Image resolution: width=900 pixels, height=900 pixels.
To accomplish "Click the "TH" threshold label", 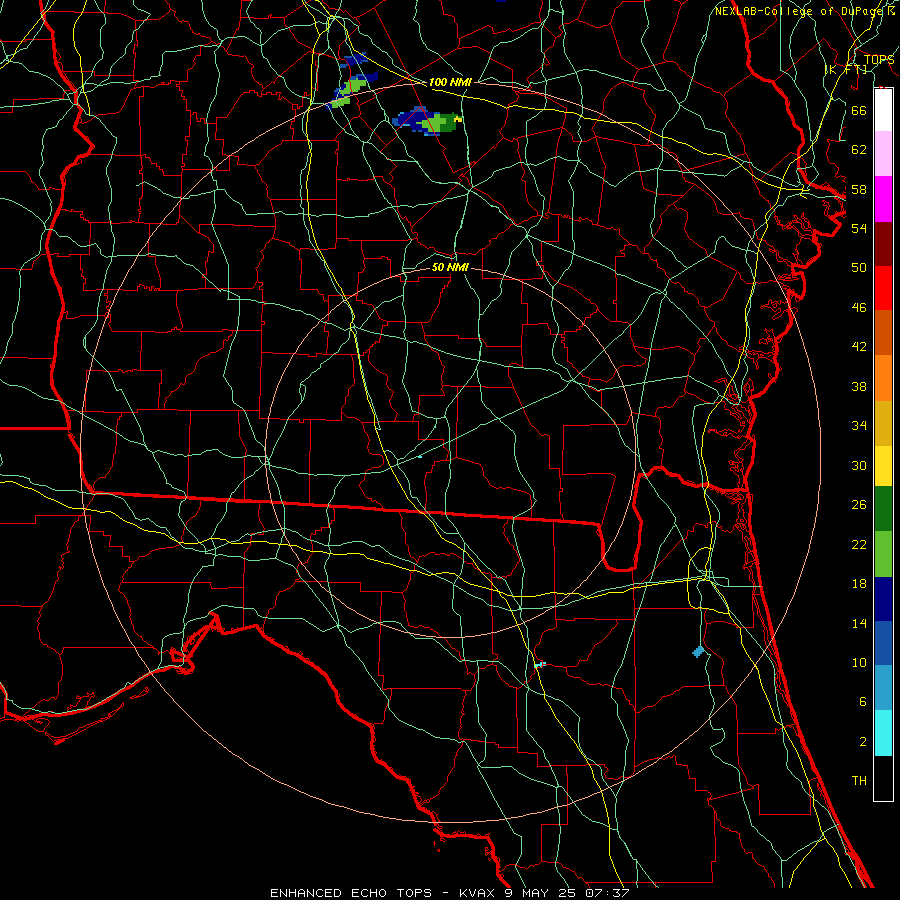I will click(x=859, y=781).
